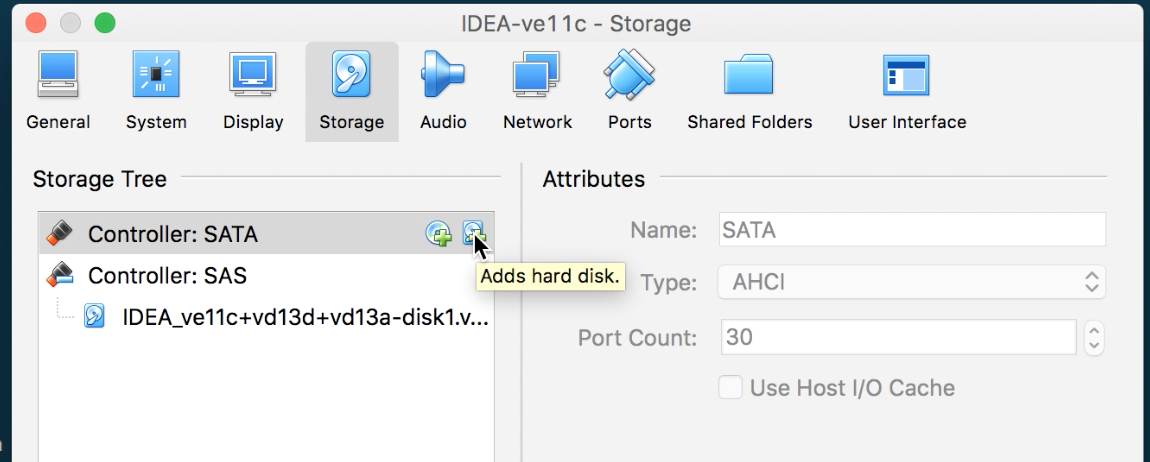Open the controller Type dropdown
The width and height of the screenshot is (1150, 462).
click(x=911, y=282)
